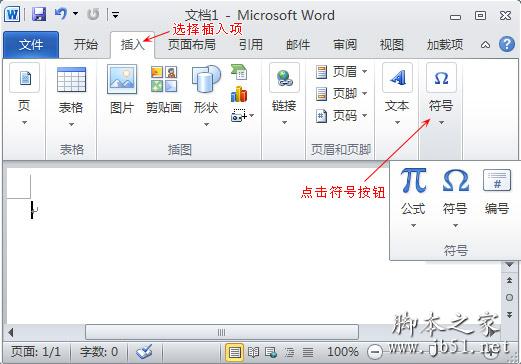This screenshot has height=364, width=521.
Task: Open 剪贴画 clip art icon
Action: click(x=164, y=79)
